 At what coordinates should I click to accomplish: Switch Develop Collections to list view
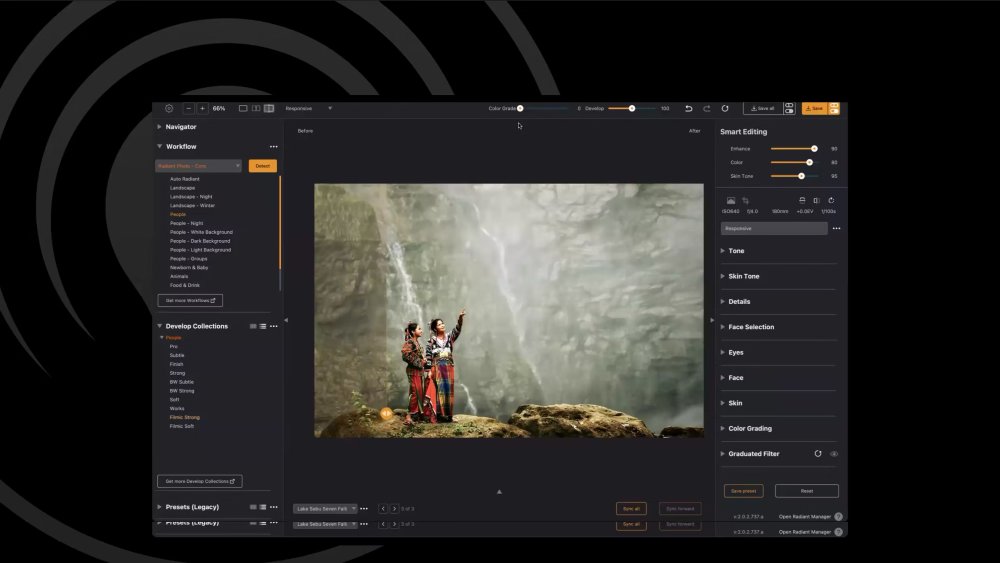tap(263, 326)
